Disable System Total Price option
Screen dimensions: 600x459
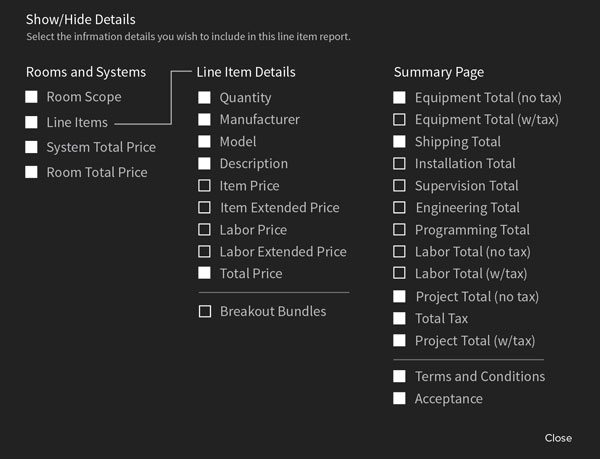click(x=31, y=147)
